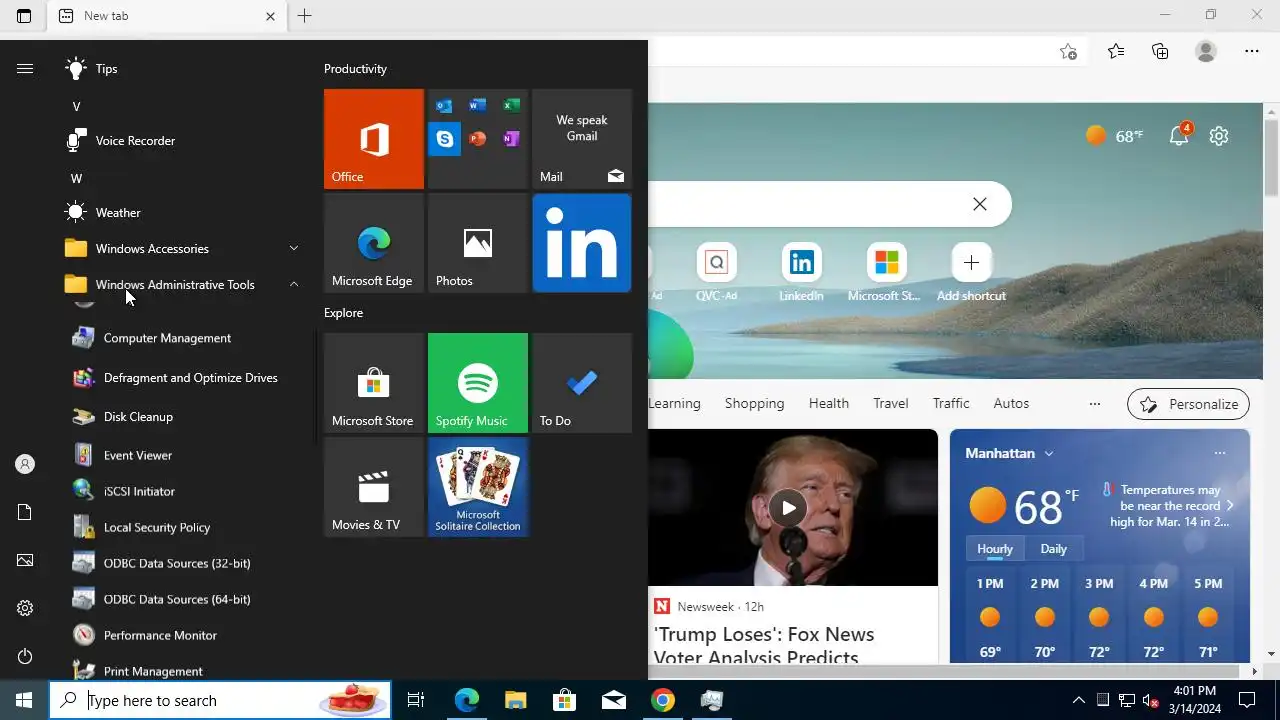Open Edge Favorites star-list icon

click(x=1116, y=51)
